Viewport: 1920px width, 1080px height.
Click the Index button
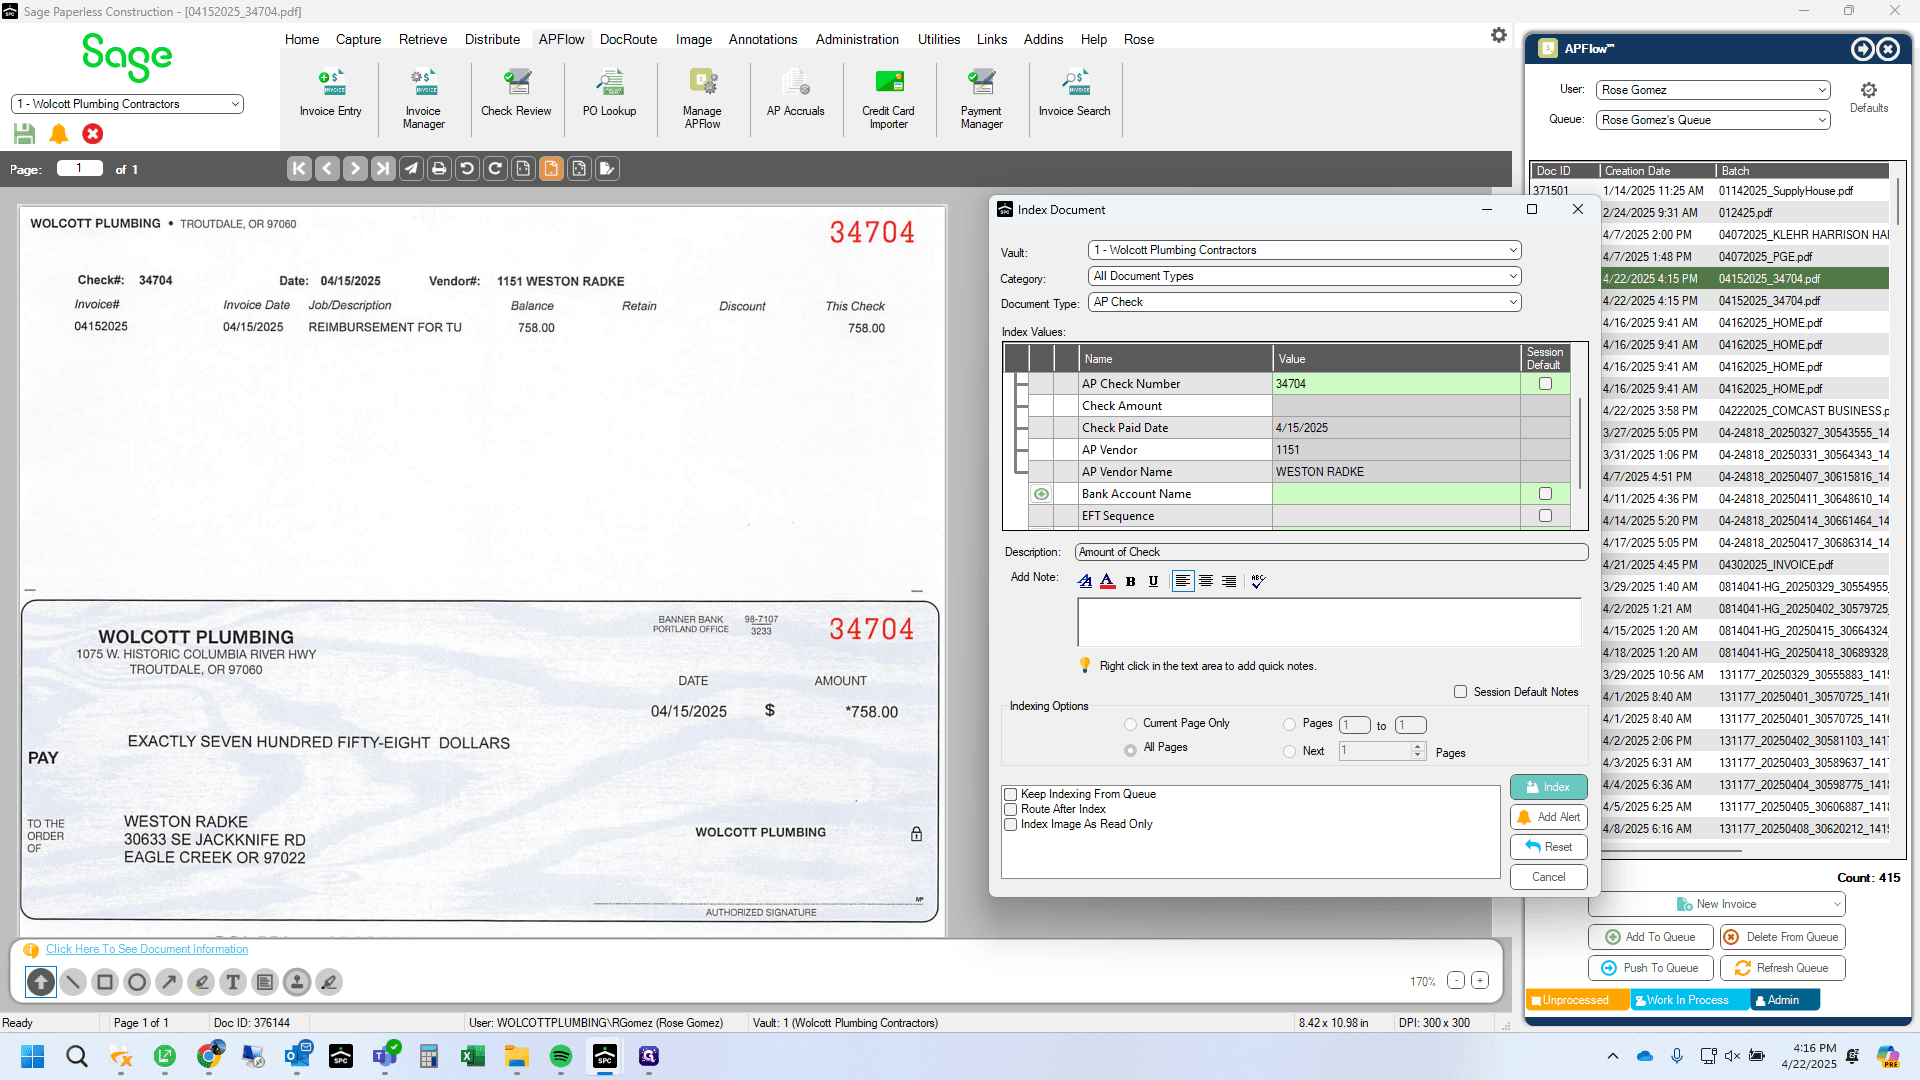click(x=1548, y=787)
